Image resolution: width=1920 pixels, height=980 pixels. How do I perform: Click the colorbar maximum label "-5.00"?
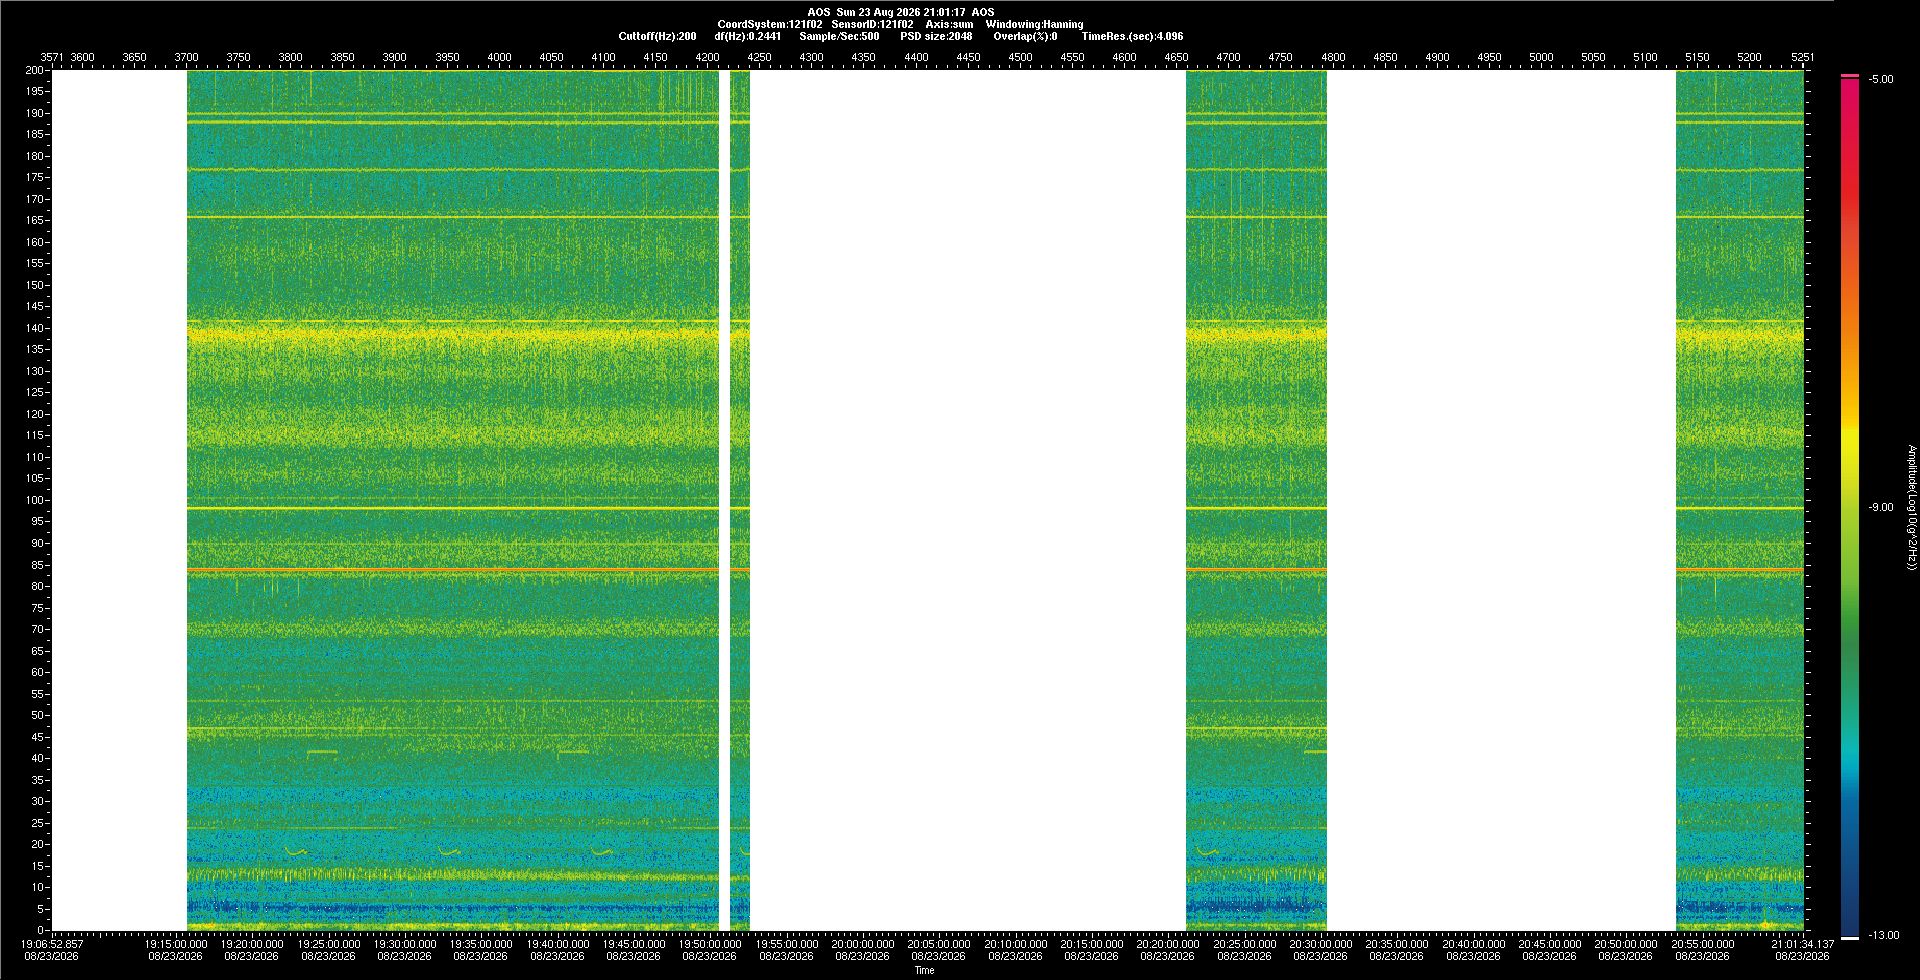tap(1881, 79)
